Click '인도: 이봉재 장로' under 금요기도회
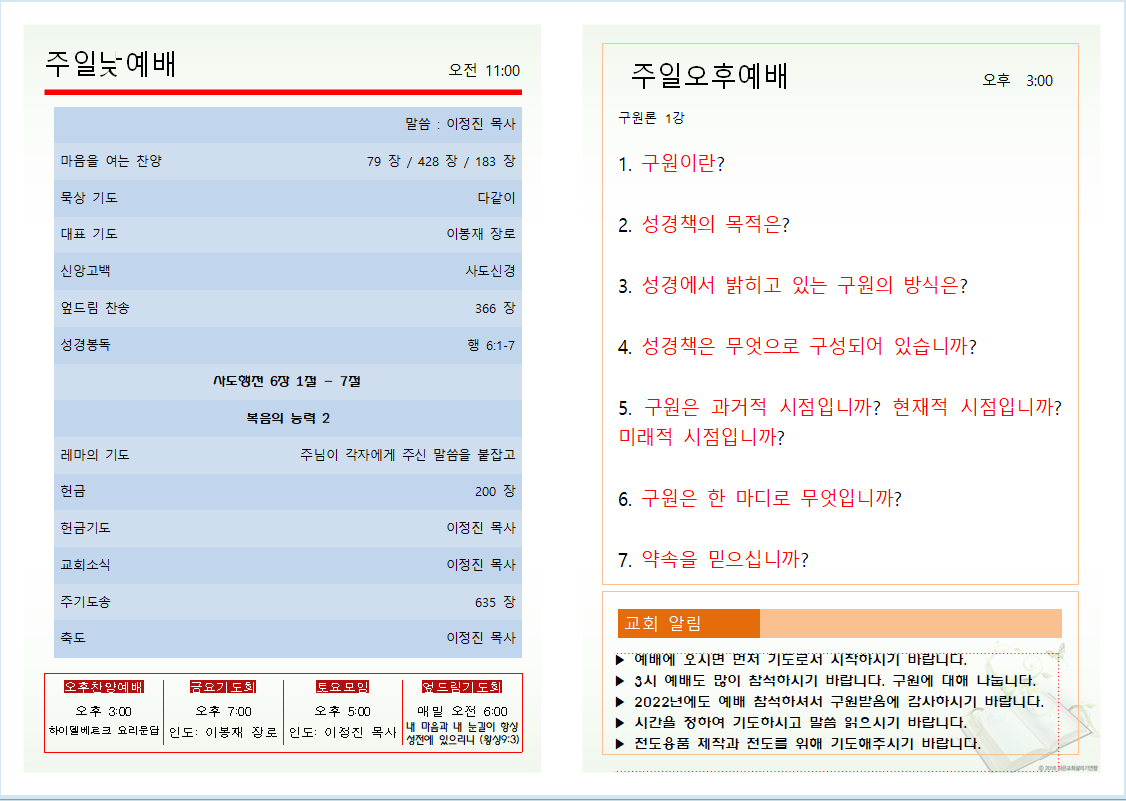This screenshot has width=1126, height=801. (x=223, y=732)
